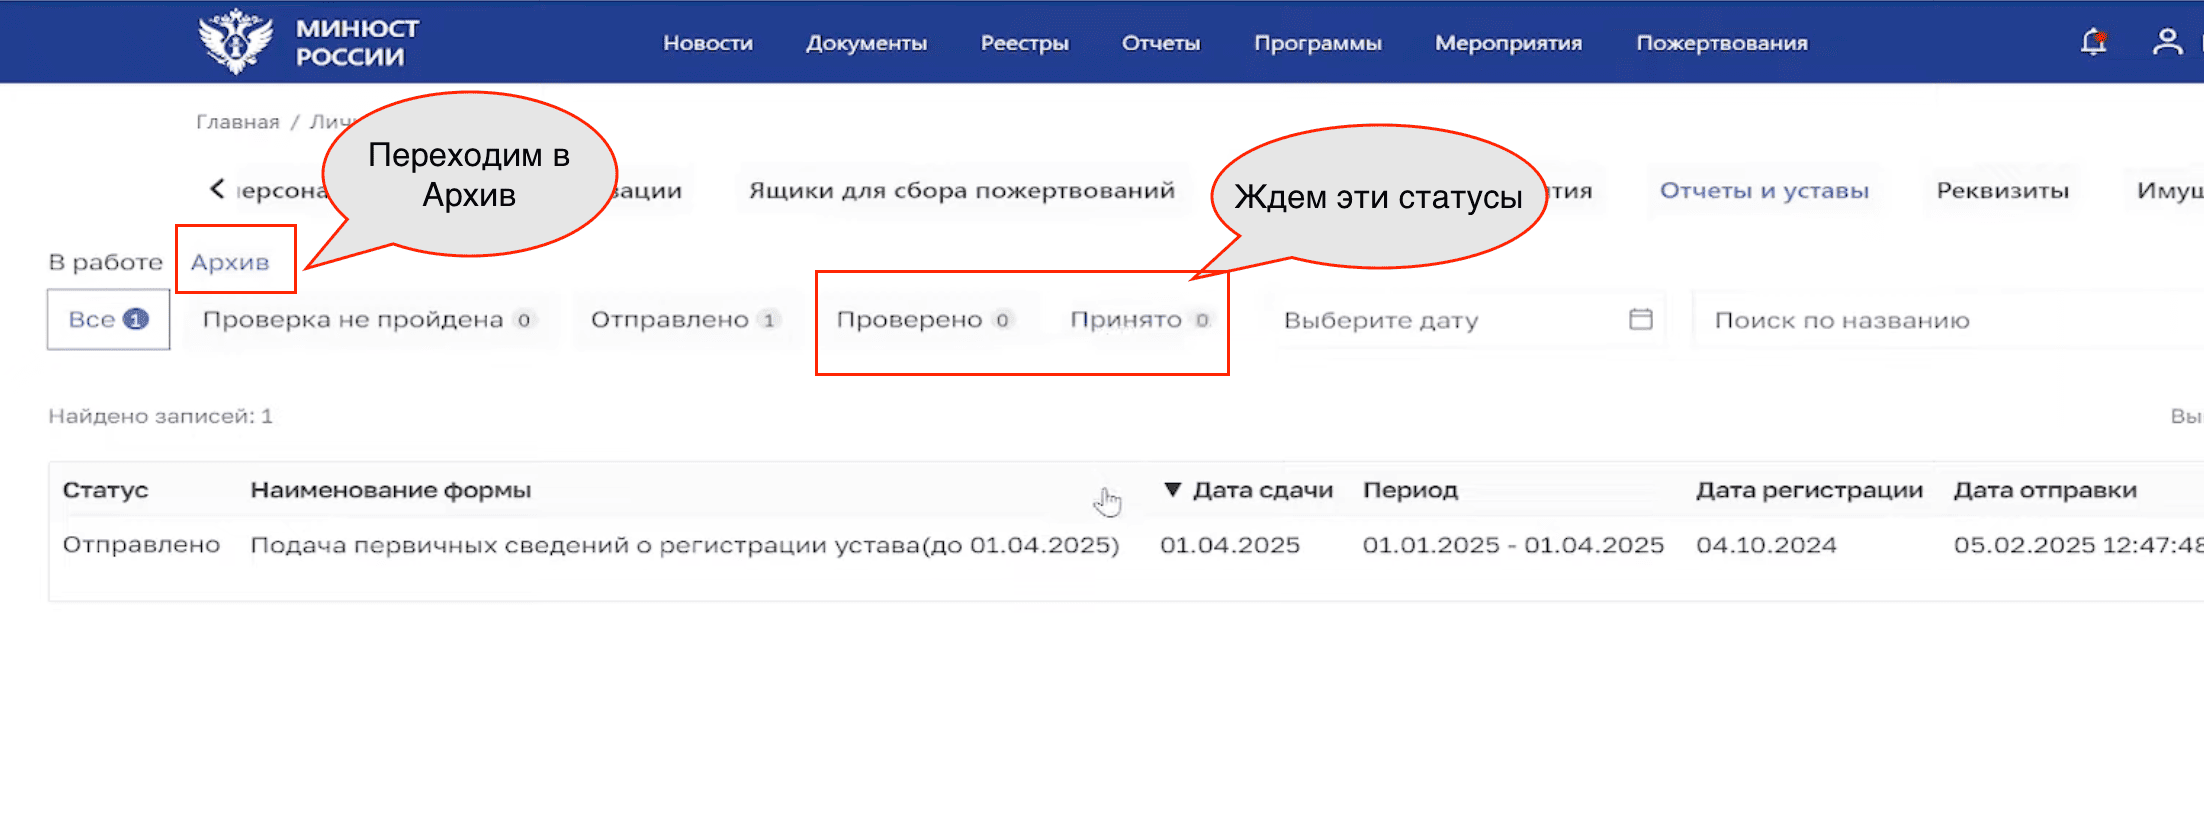Open the Новости menu item
2204x832 pixels.
click(x=708, y=43)
